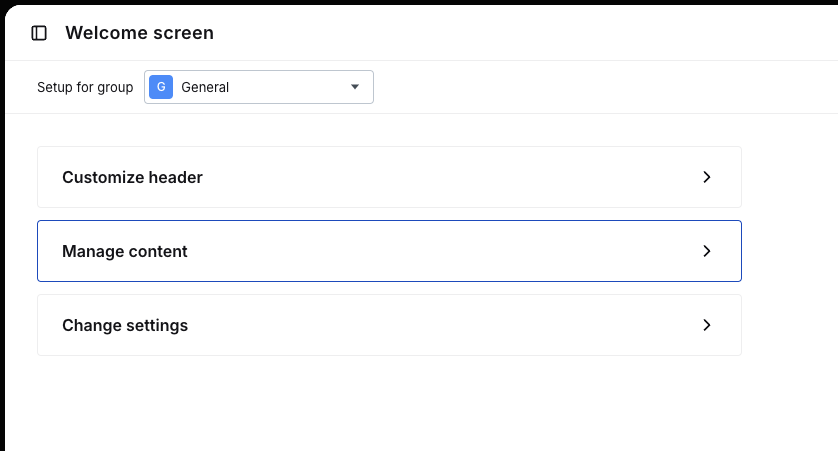Open the Setup for group combo box
Screen dimensions: 838x451
[x=259, y=87]
